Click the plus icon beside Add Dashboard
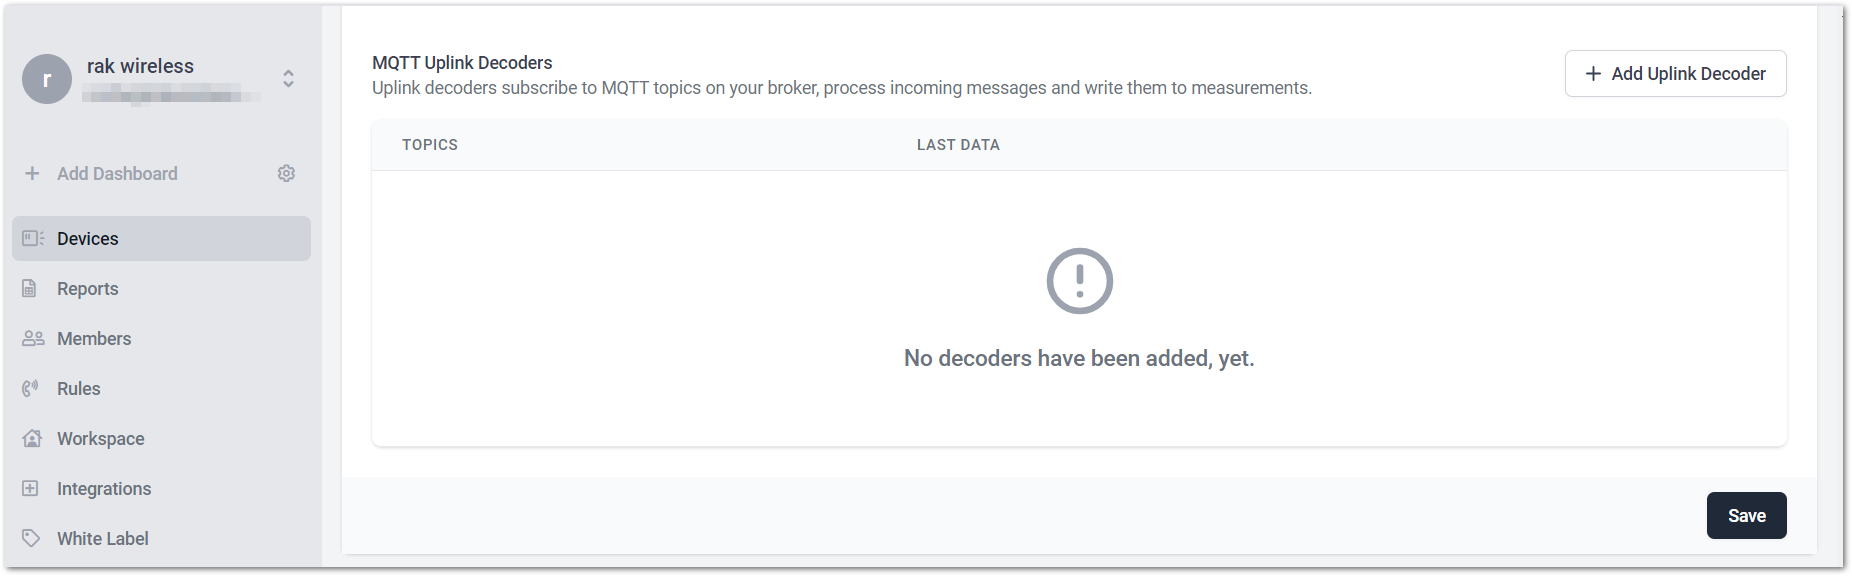 click(x=32, y=174)
